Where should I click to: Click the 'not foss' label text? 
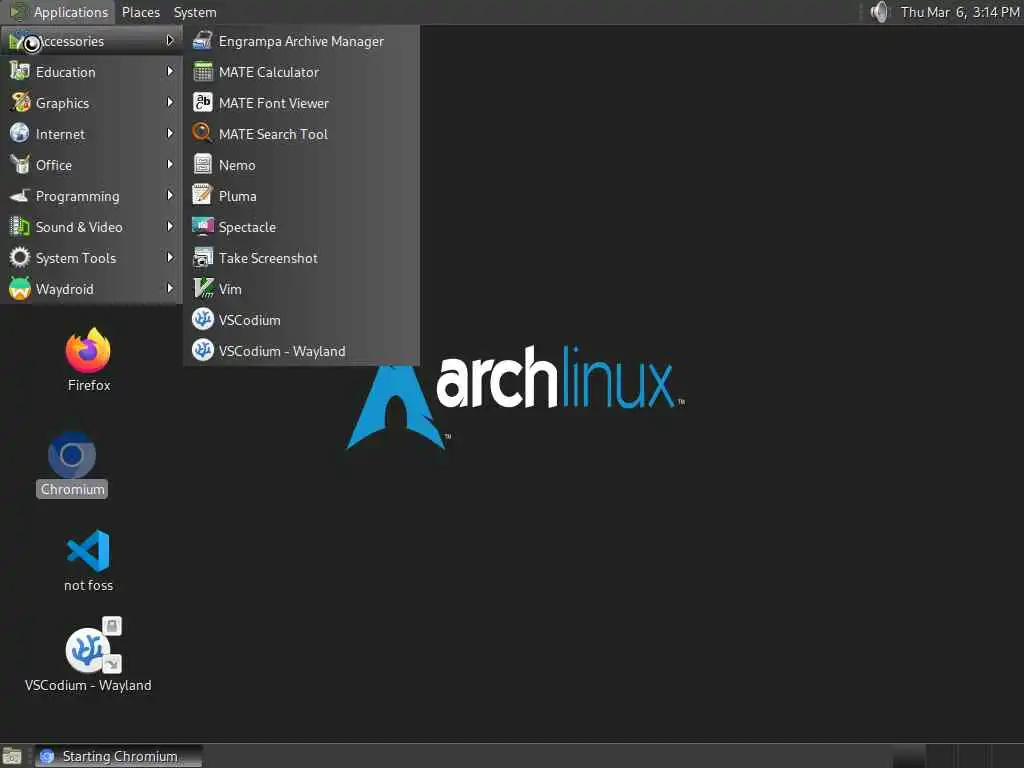click(88, 585)
